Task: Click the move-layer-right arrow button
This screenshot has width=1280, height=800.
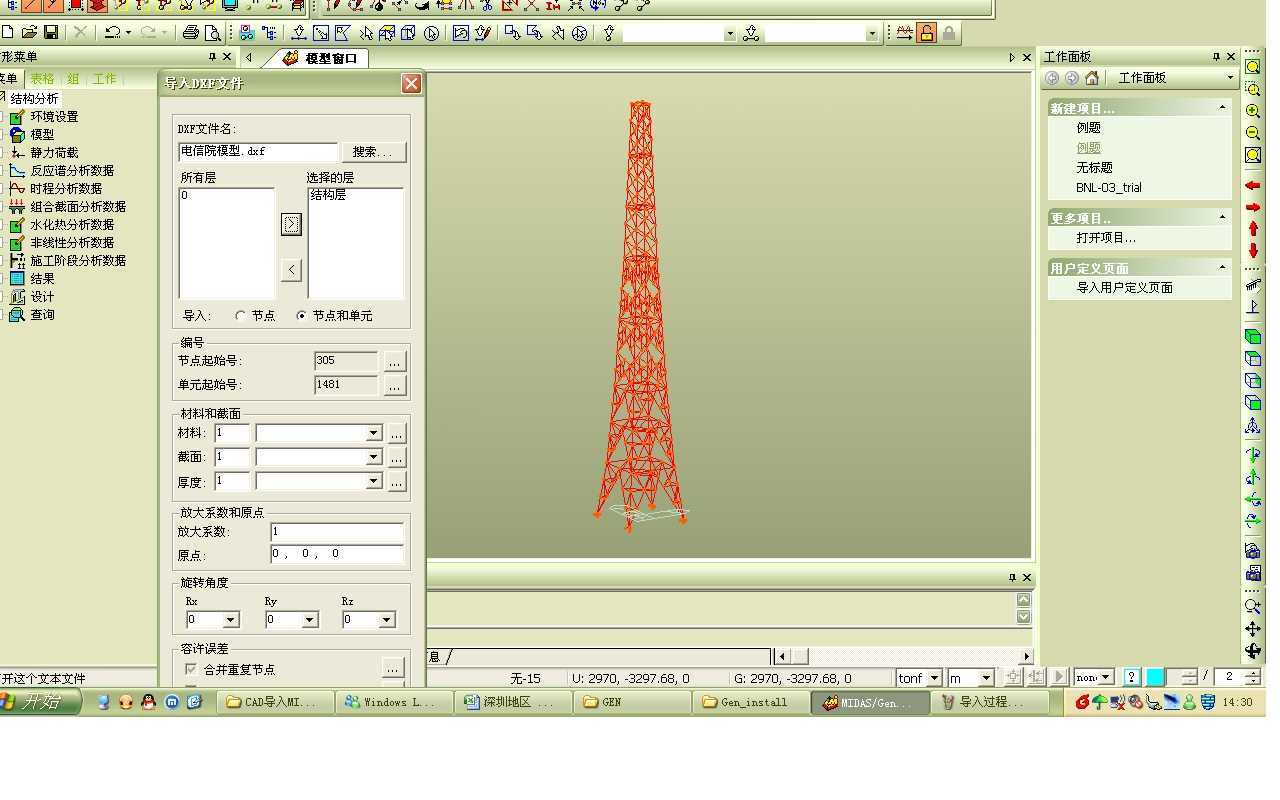Action: 291,224
